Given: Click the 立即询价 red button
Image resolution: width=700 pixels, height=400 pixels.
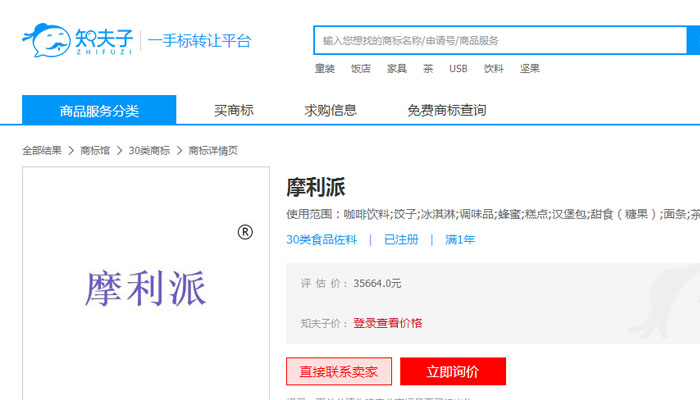Looking at the screenshot, I should click(453, 371).
